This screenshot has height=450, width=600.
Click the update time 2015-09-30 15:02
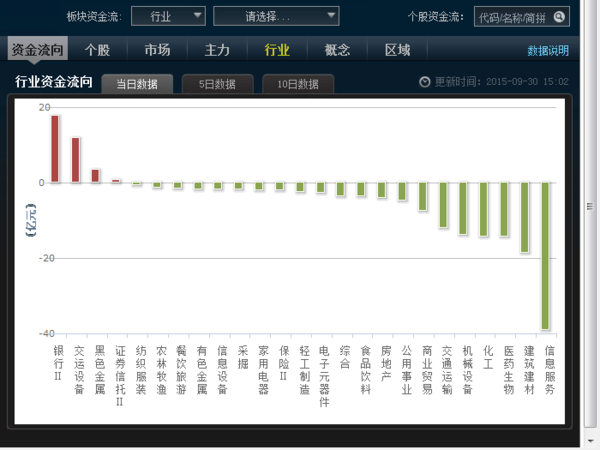pyautogui.click(x=527, y=82)
